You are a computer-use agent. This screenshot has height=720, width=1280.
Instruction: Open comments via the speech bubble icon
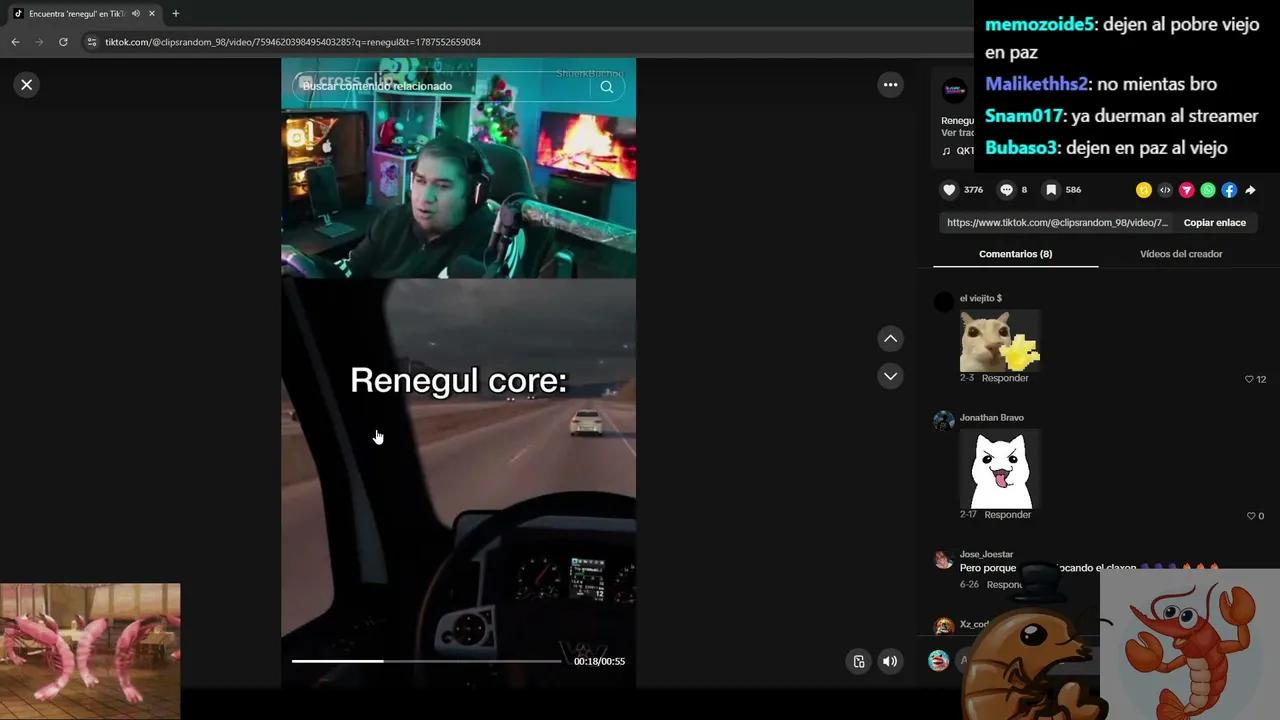[1006, 190]
